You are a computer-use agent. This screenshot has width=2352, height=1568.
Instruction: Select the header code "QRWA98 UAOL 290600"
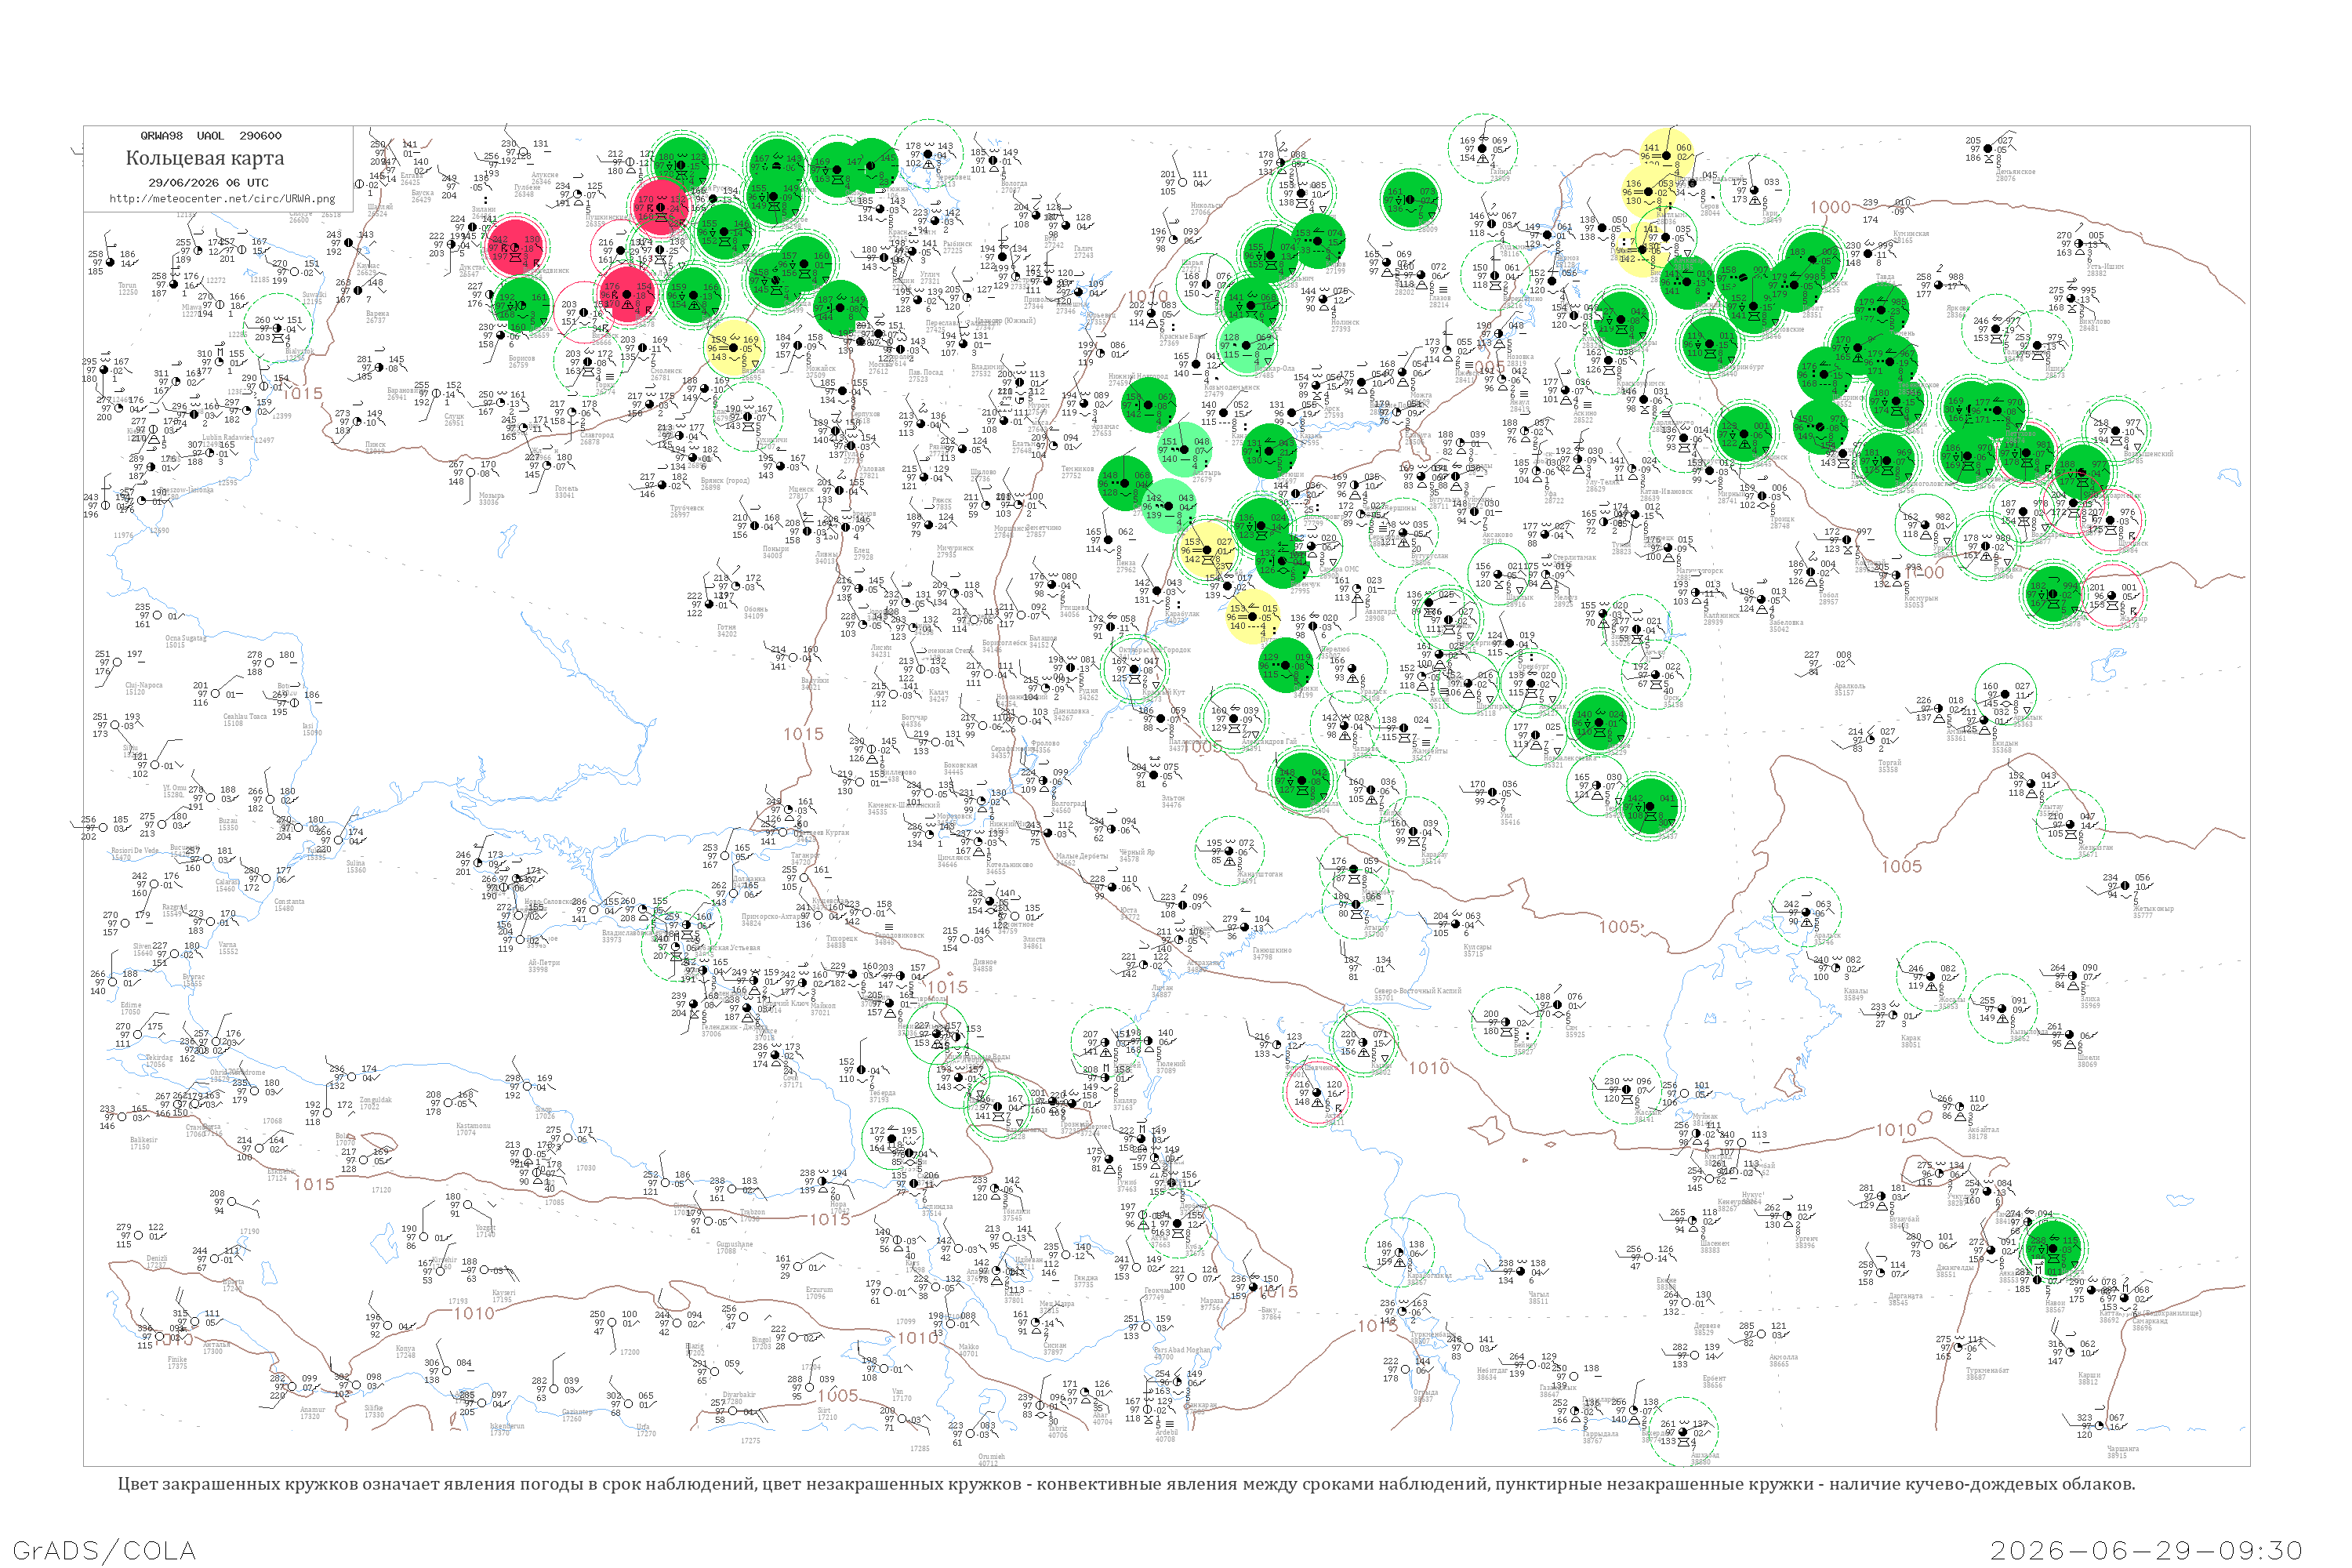click(211, 136)
